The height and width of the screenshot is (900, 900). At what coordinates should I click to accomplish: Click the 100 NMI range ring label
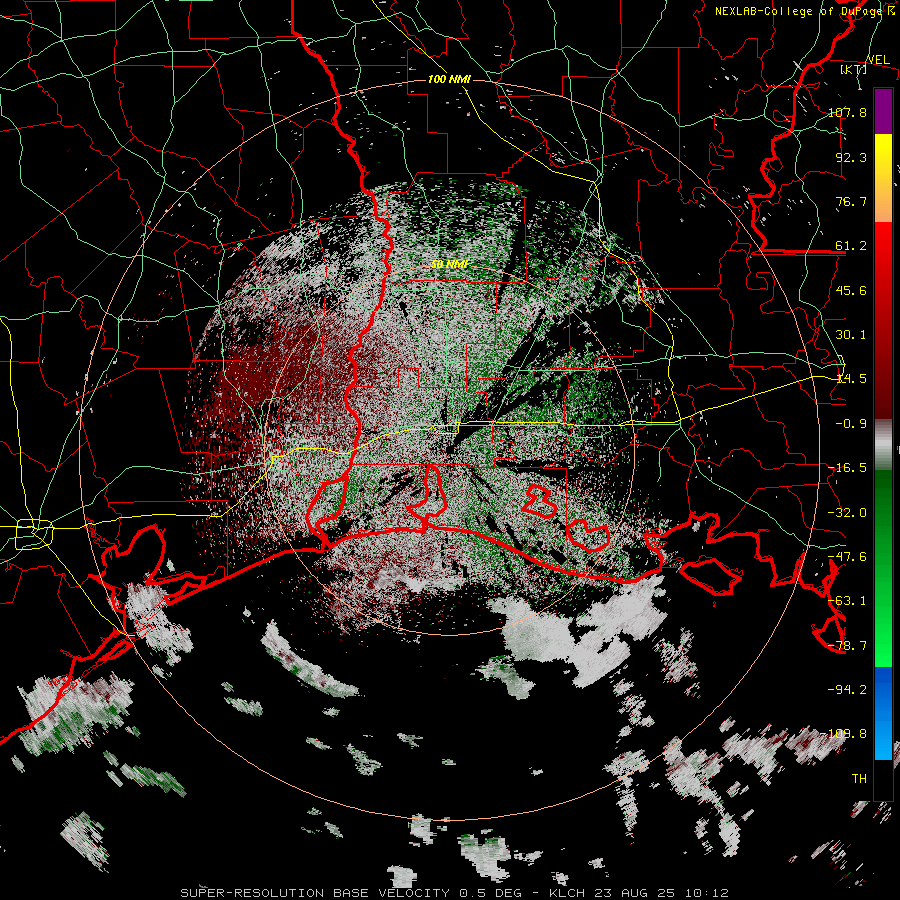click(449, 79)
